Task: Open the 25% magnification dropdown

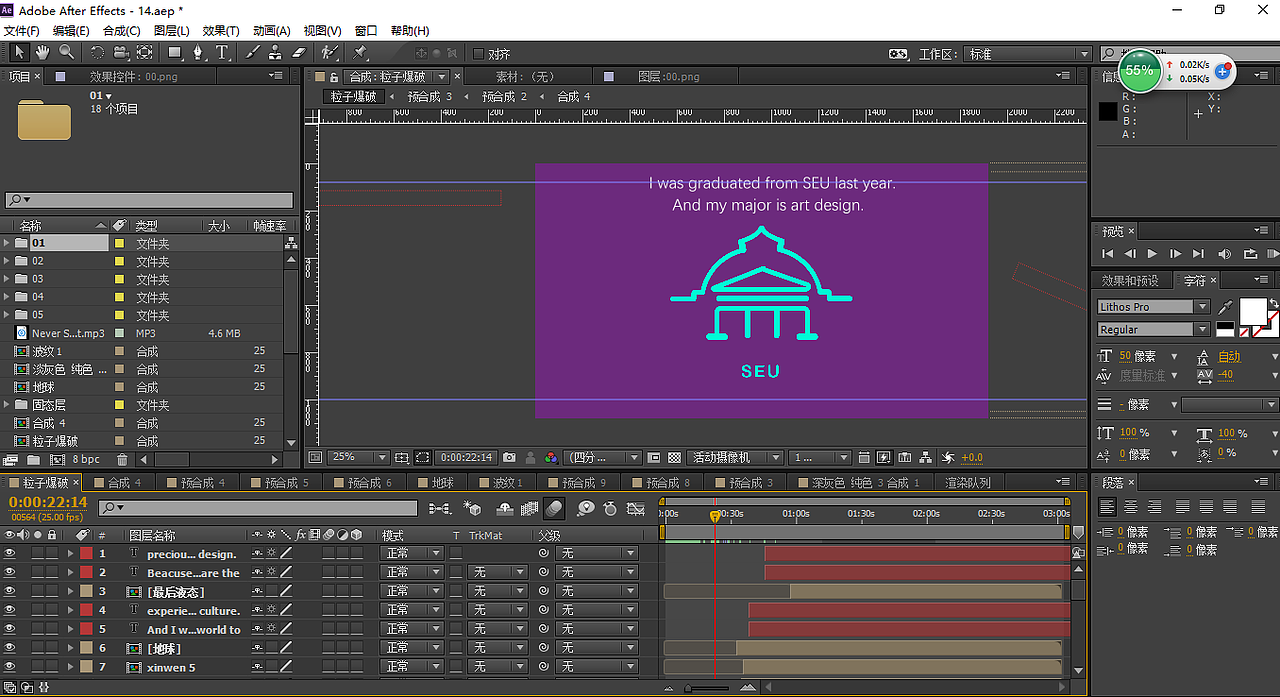Action: 358,457
